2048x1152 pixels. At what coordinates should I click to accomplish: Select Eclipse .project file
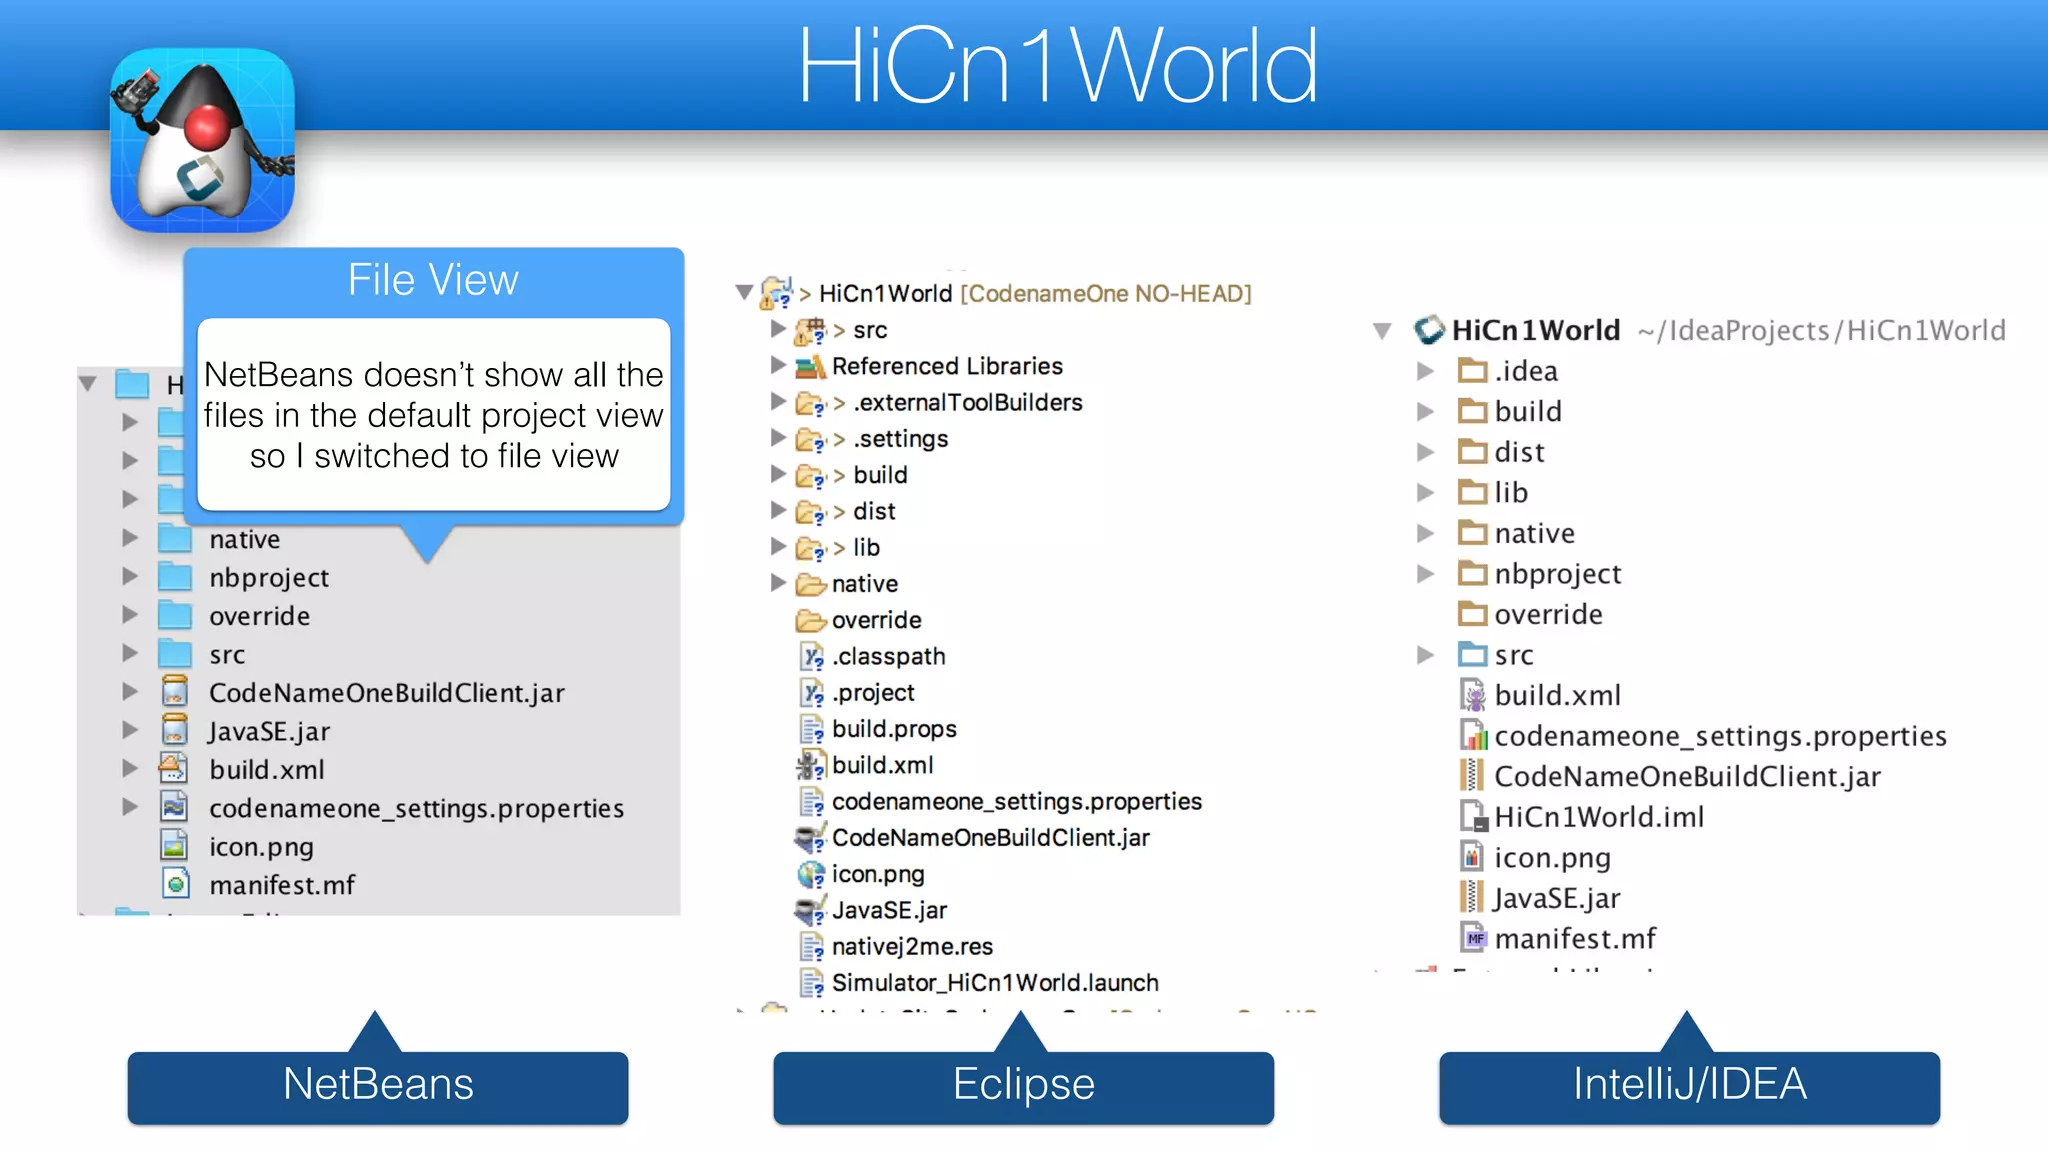[857, 692]
